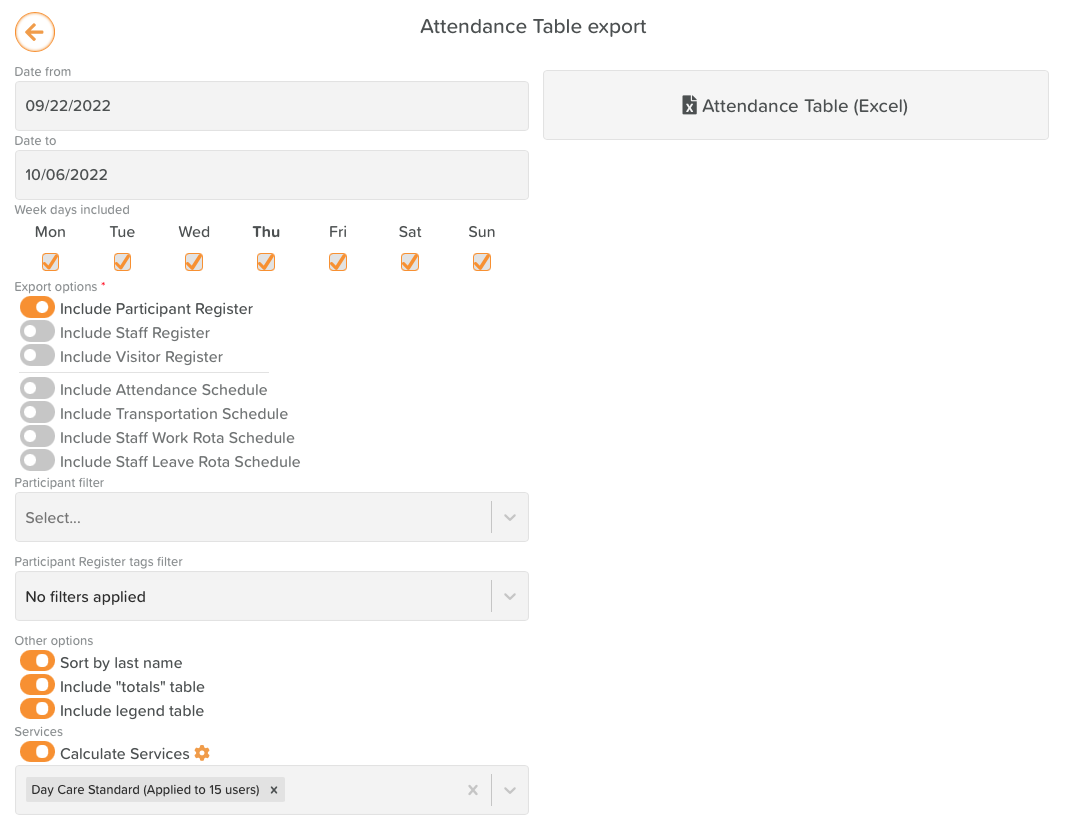The height and width of the screenshot is (828, 1066).
Task: Enable Include Transportation Schedule toggle
Action: [x=37, y=413]
